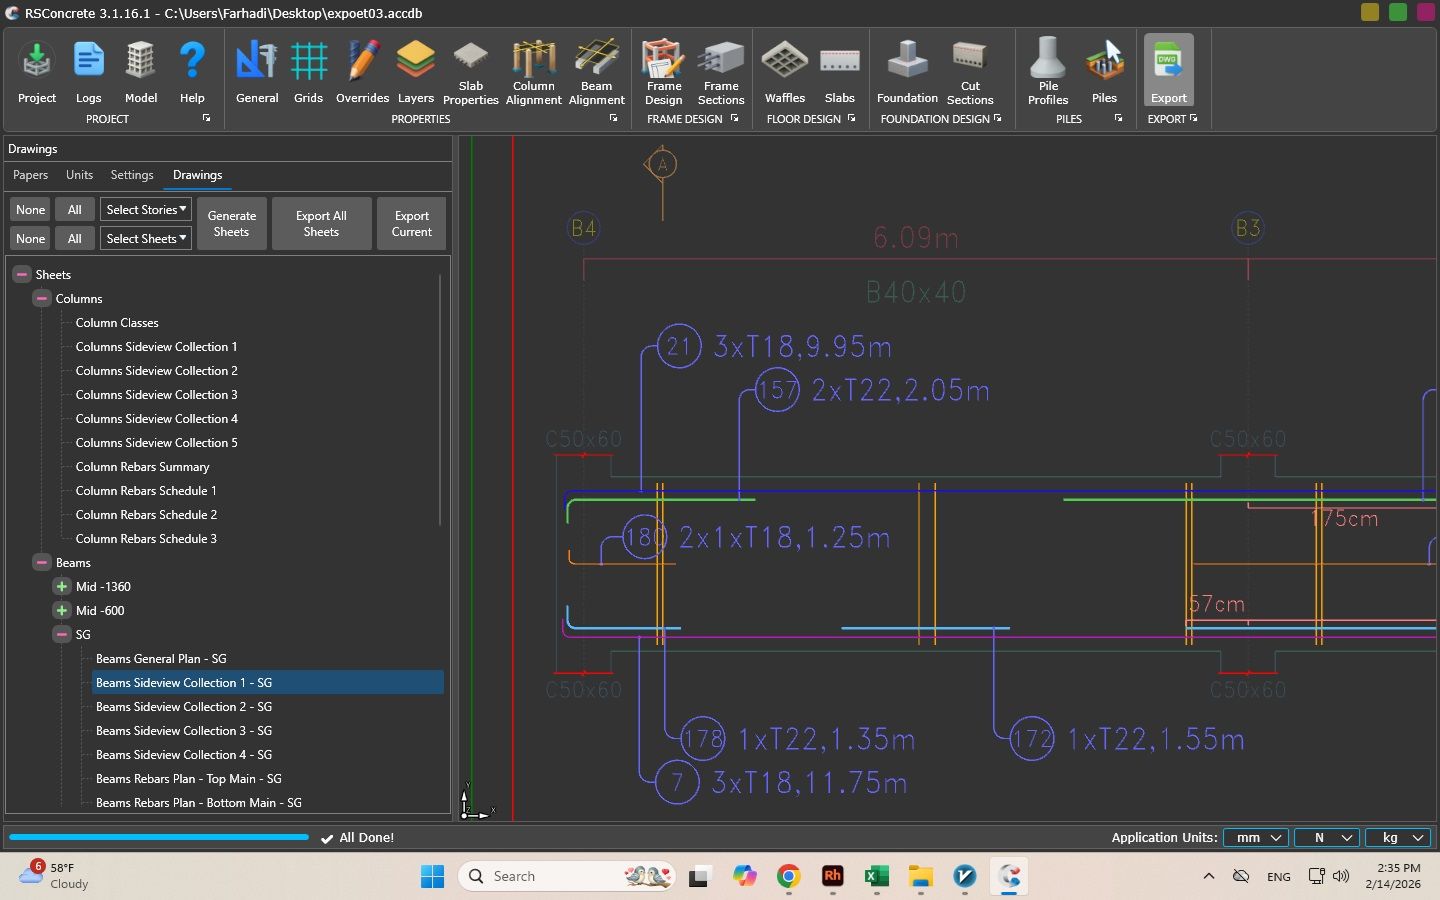Click All button beside Select Sheets
Image resolution: width=1440 pixels, height=900 pixels.
(x=75, y=239)
